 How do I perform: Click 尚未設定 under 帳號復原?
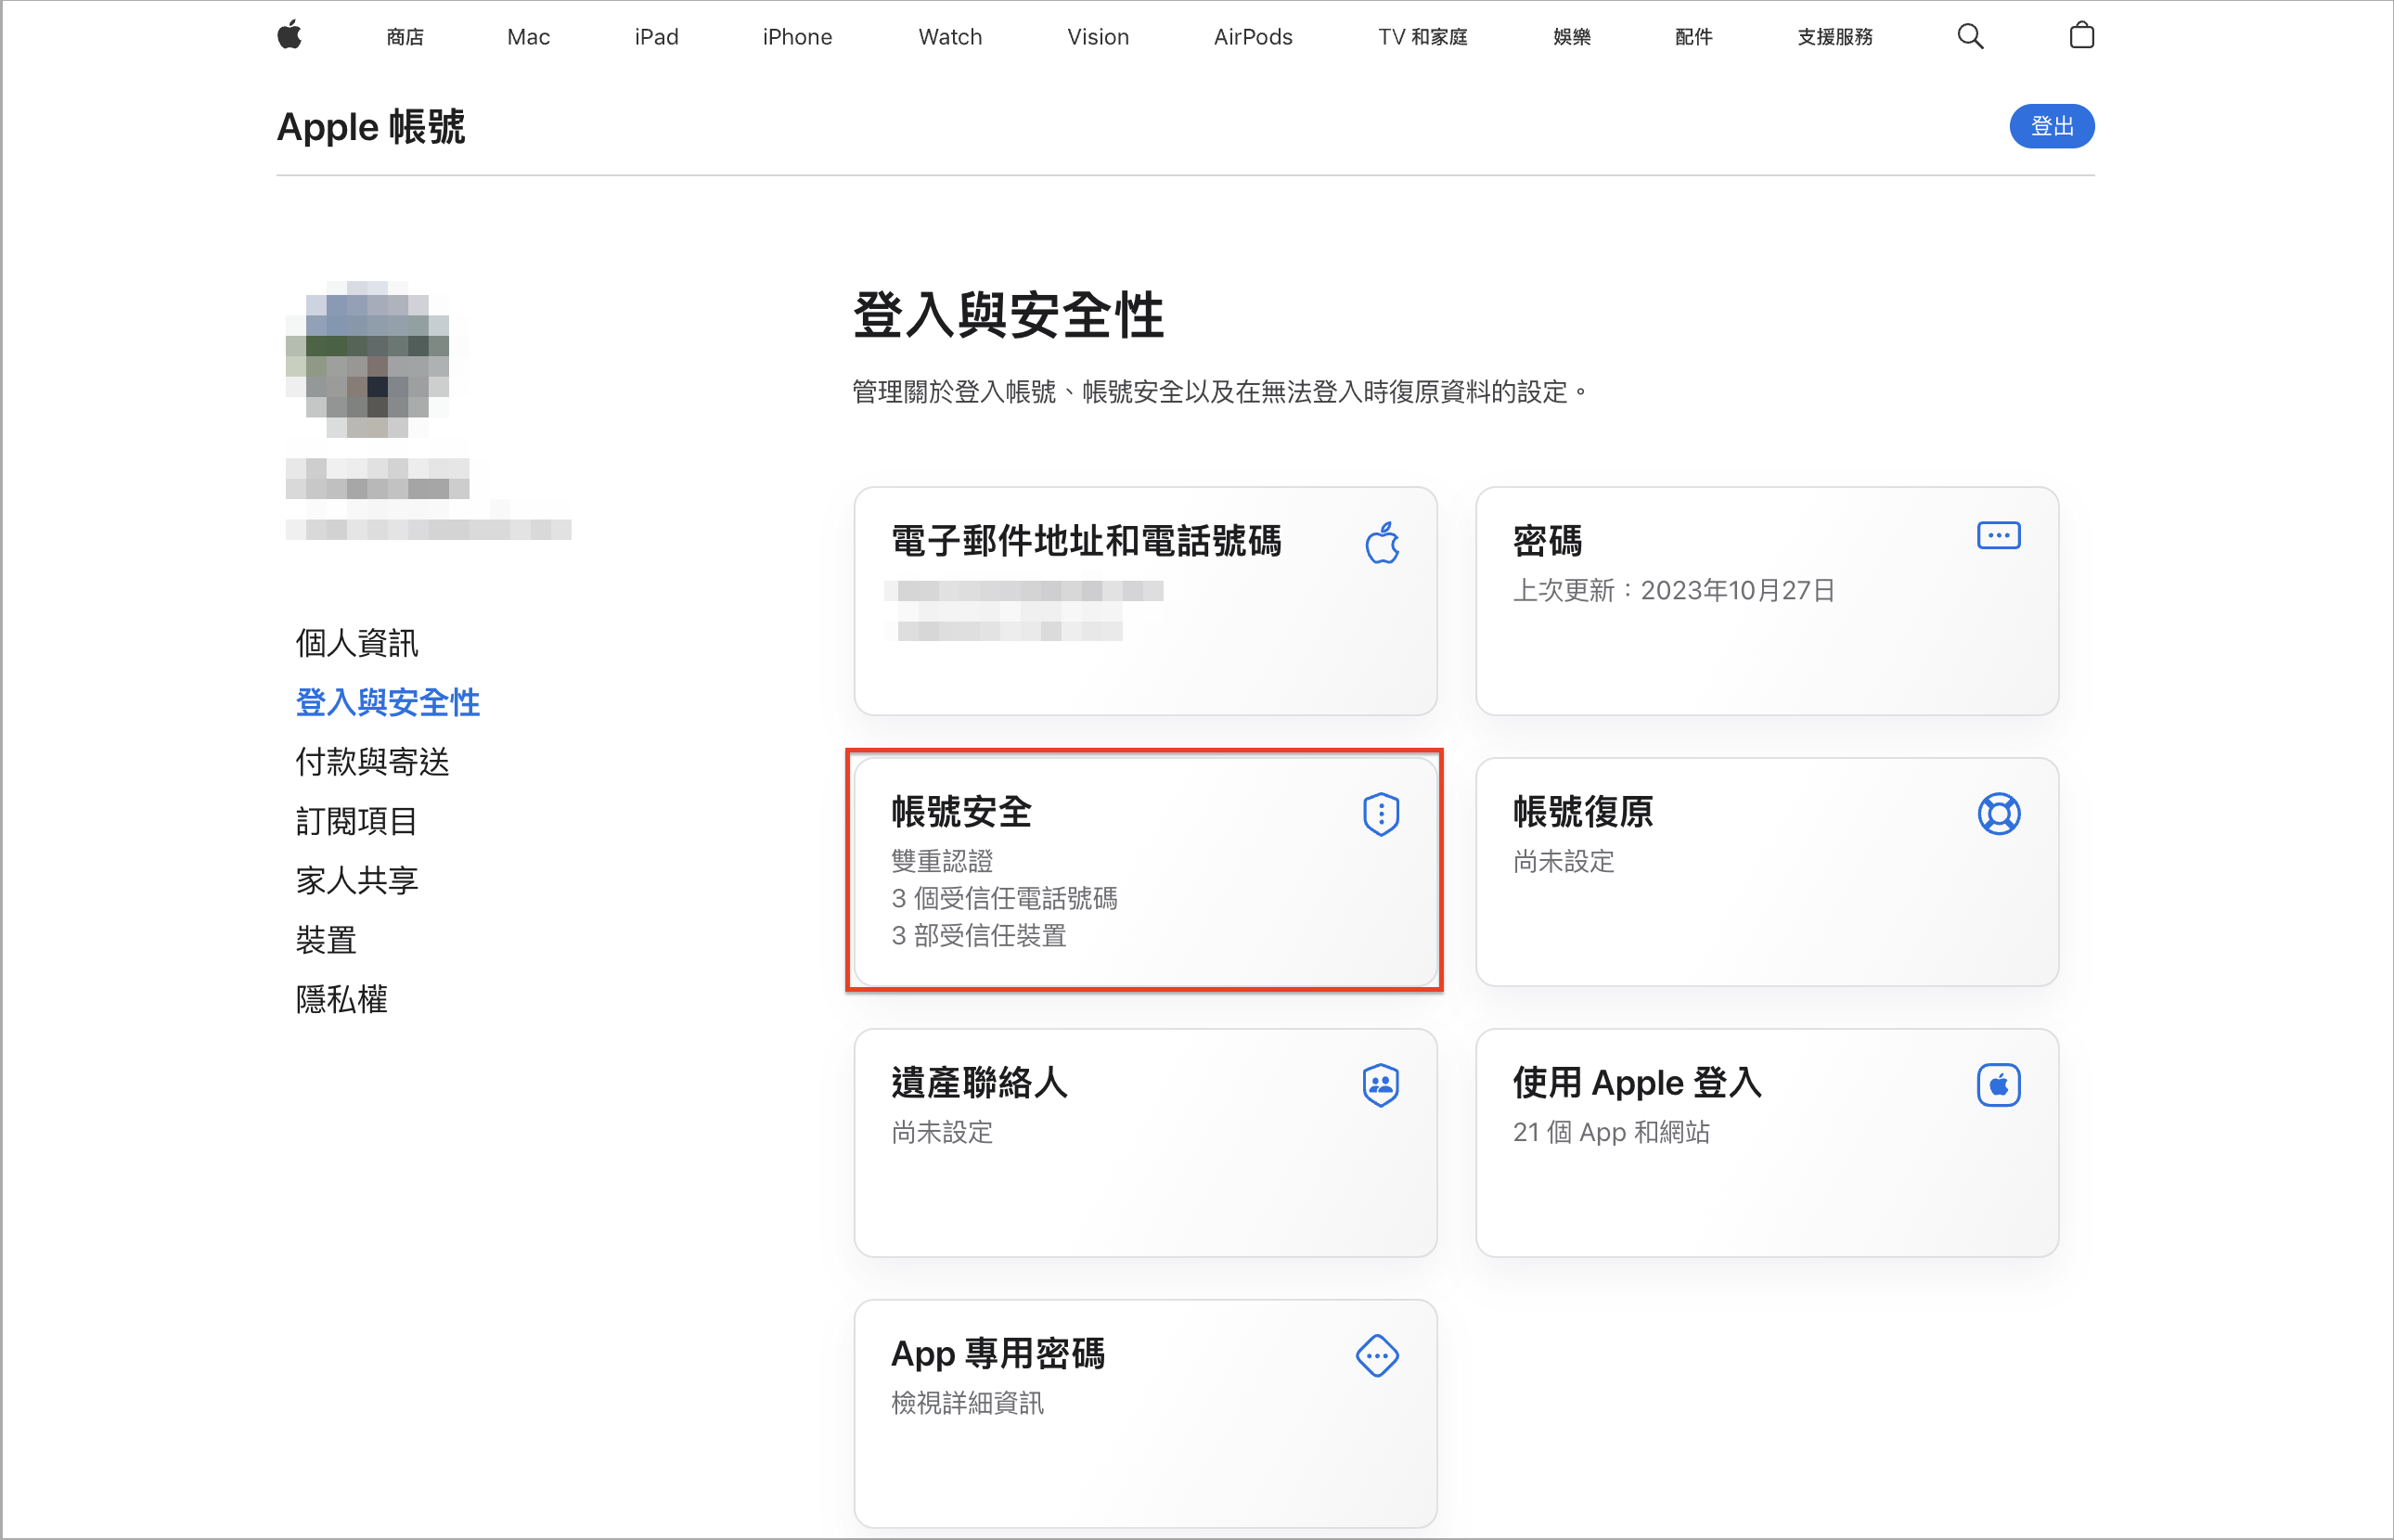point(1563,861)
